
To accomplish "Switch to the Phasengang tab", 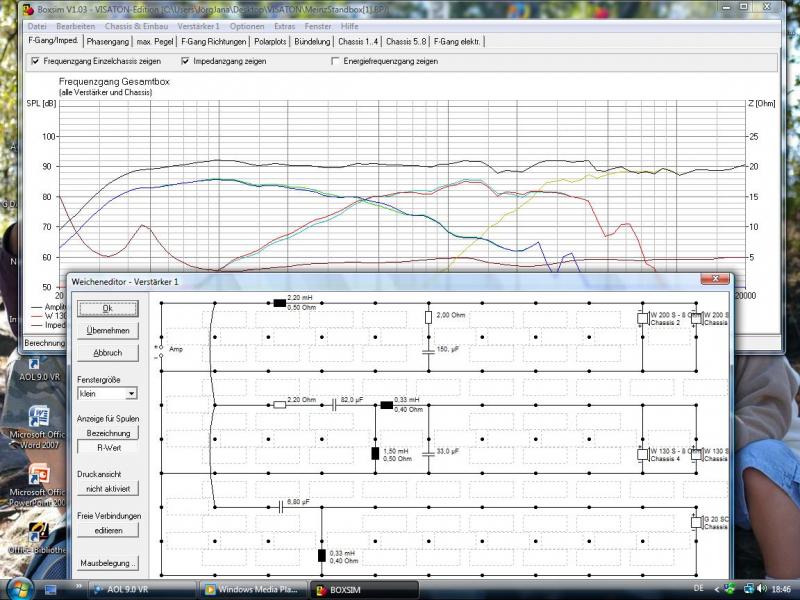I will pyautogui.click(x=107, y=42).
